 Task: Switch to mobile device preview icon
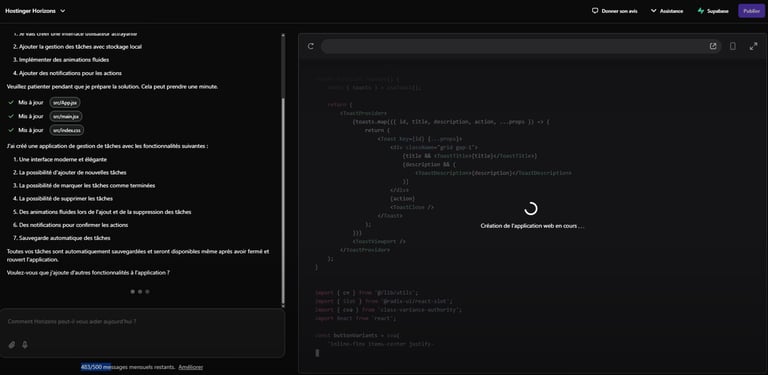(733, 46)
